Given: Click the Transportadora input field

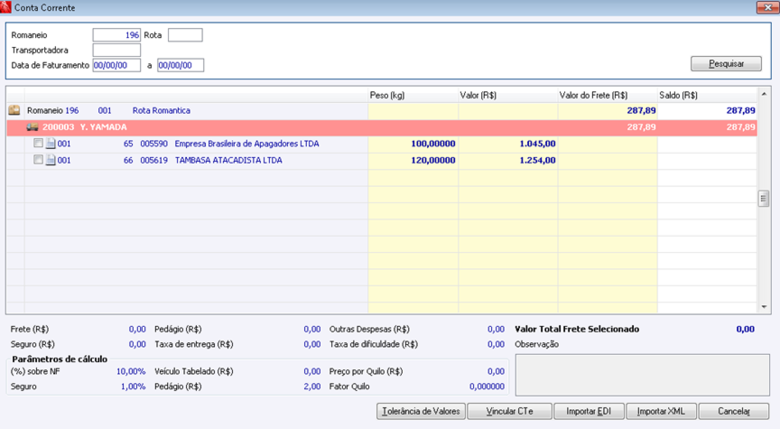Looking at the screenshot, I should tap(116, 50).
